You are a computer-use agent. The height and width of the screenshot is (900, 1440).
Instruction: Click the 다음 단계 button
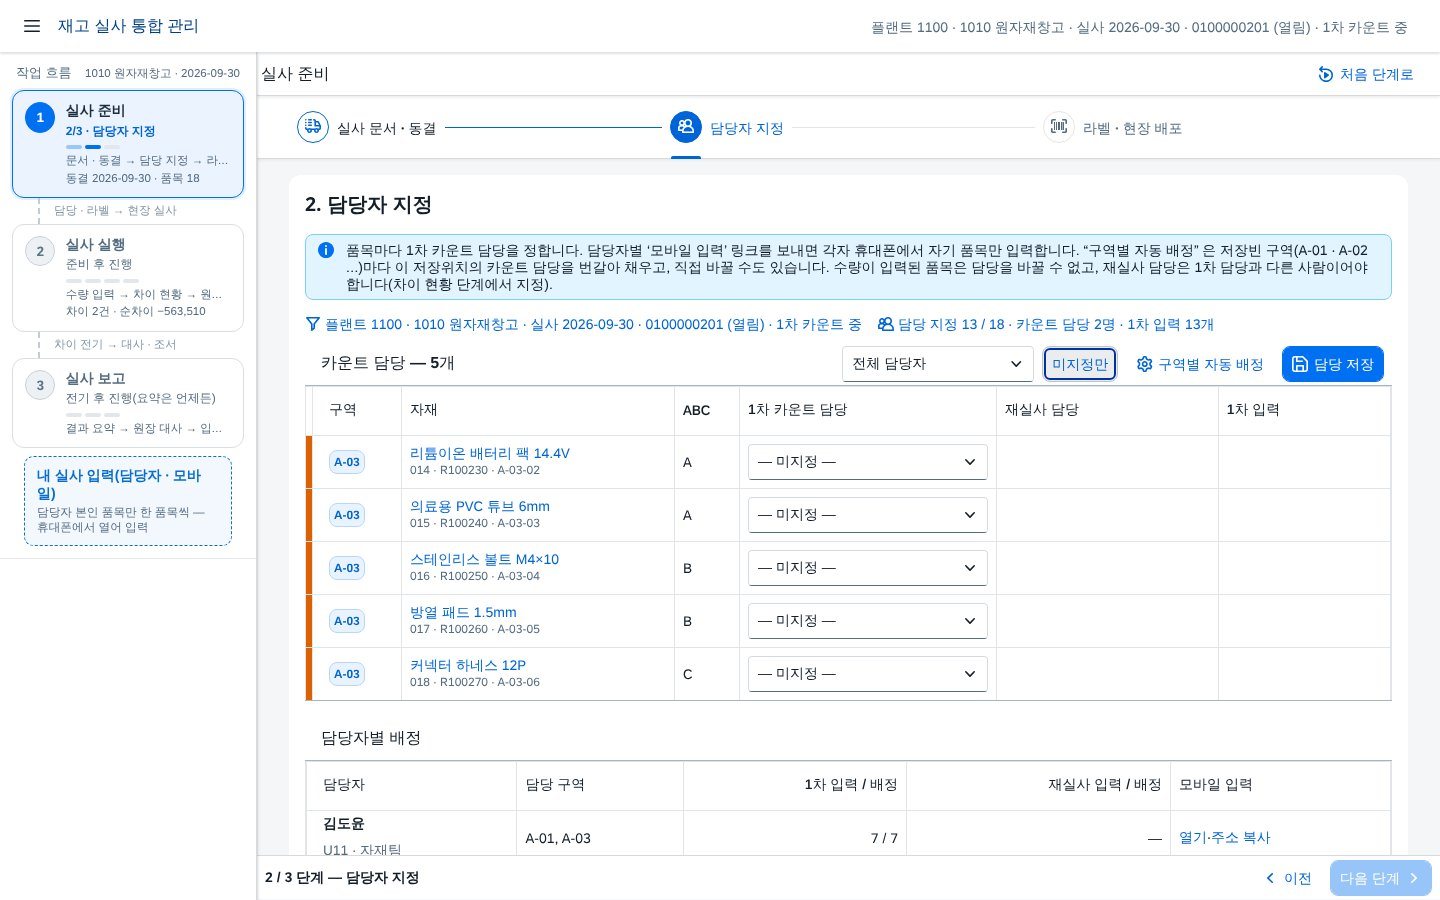(x=1381, y=878)
